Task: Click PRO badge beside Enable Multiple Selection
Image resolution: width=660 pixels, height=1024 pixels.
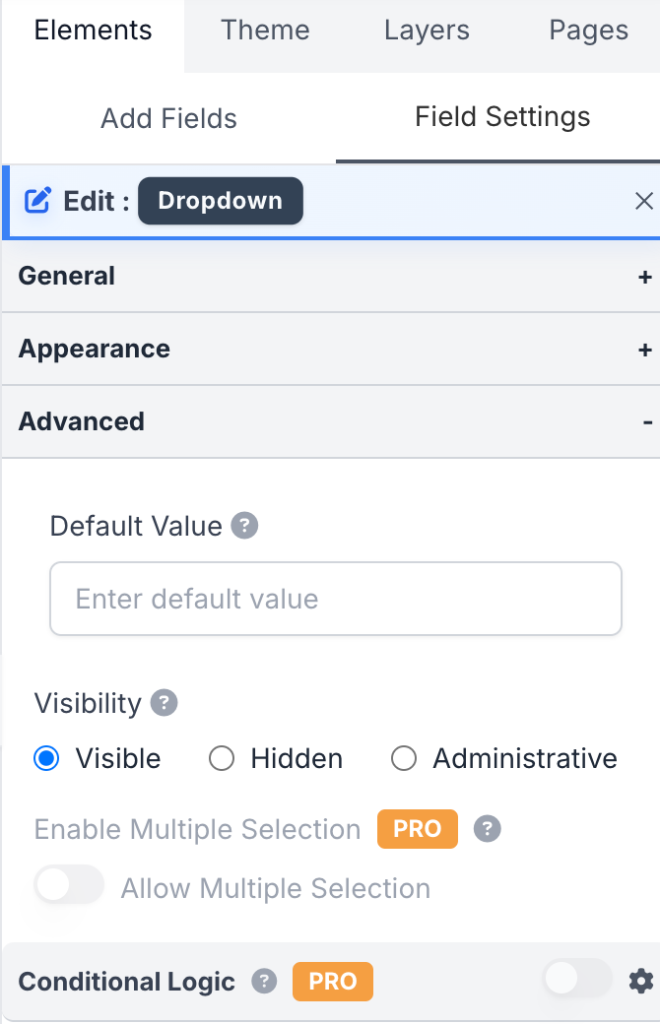Action: 417,829
